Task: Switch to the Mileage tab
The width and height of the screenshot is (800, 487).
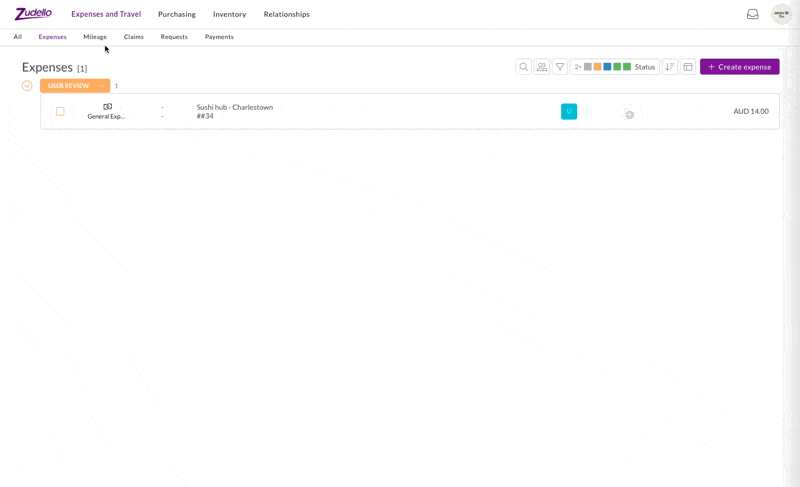Action: pos(95,37)
